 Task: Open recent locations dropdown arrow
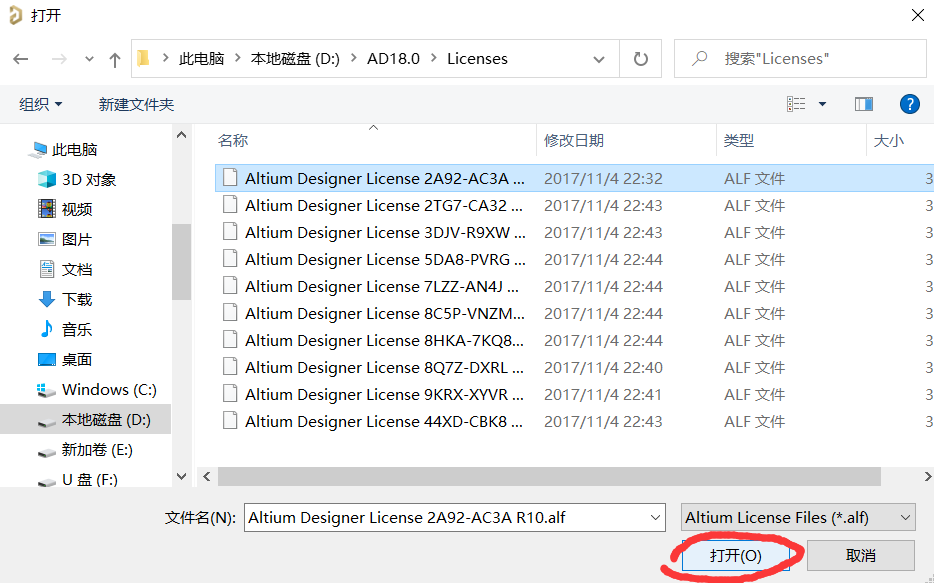(x=89, y=59)
